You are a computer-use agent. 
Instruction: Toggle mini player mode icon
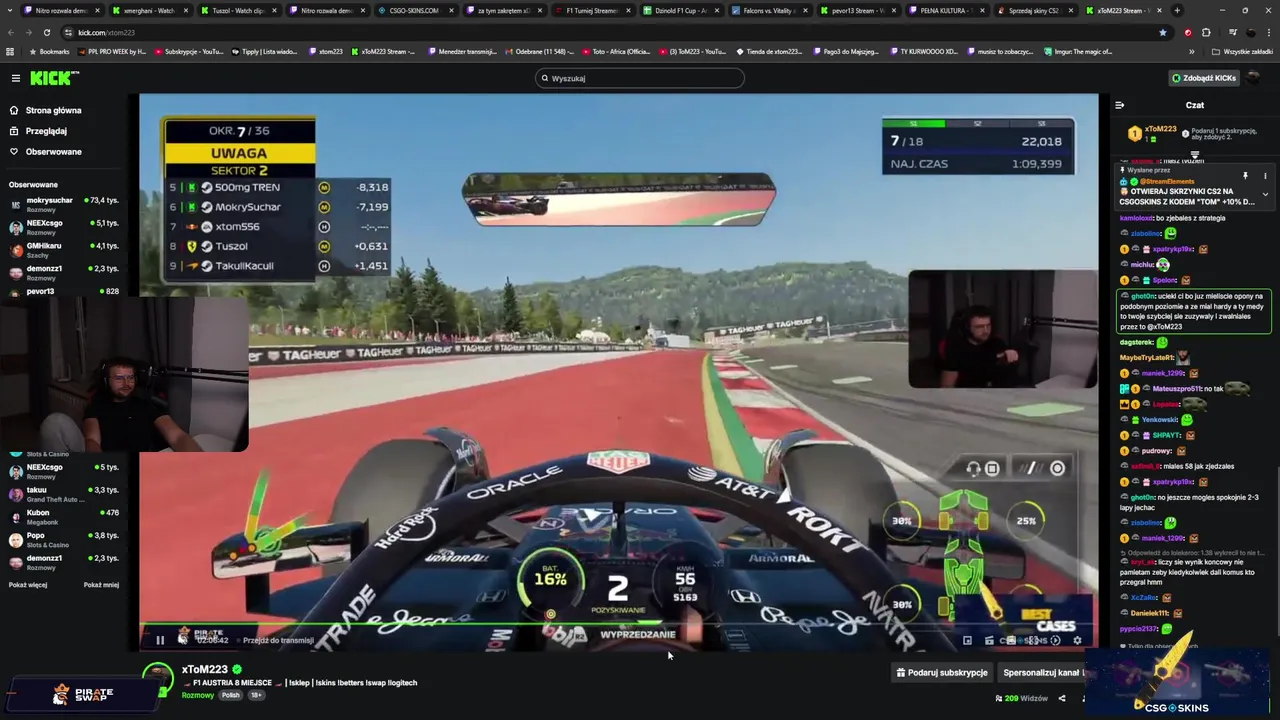(967, 640)
